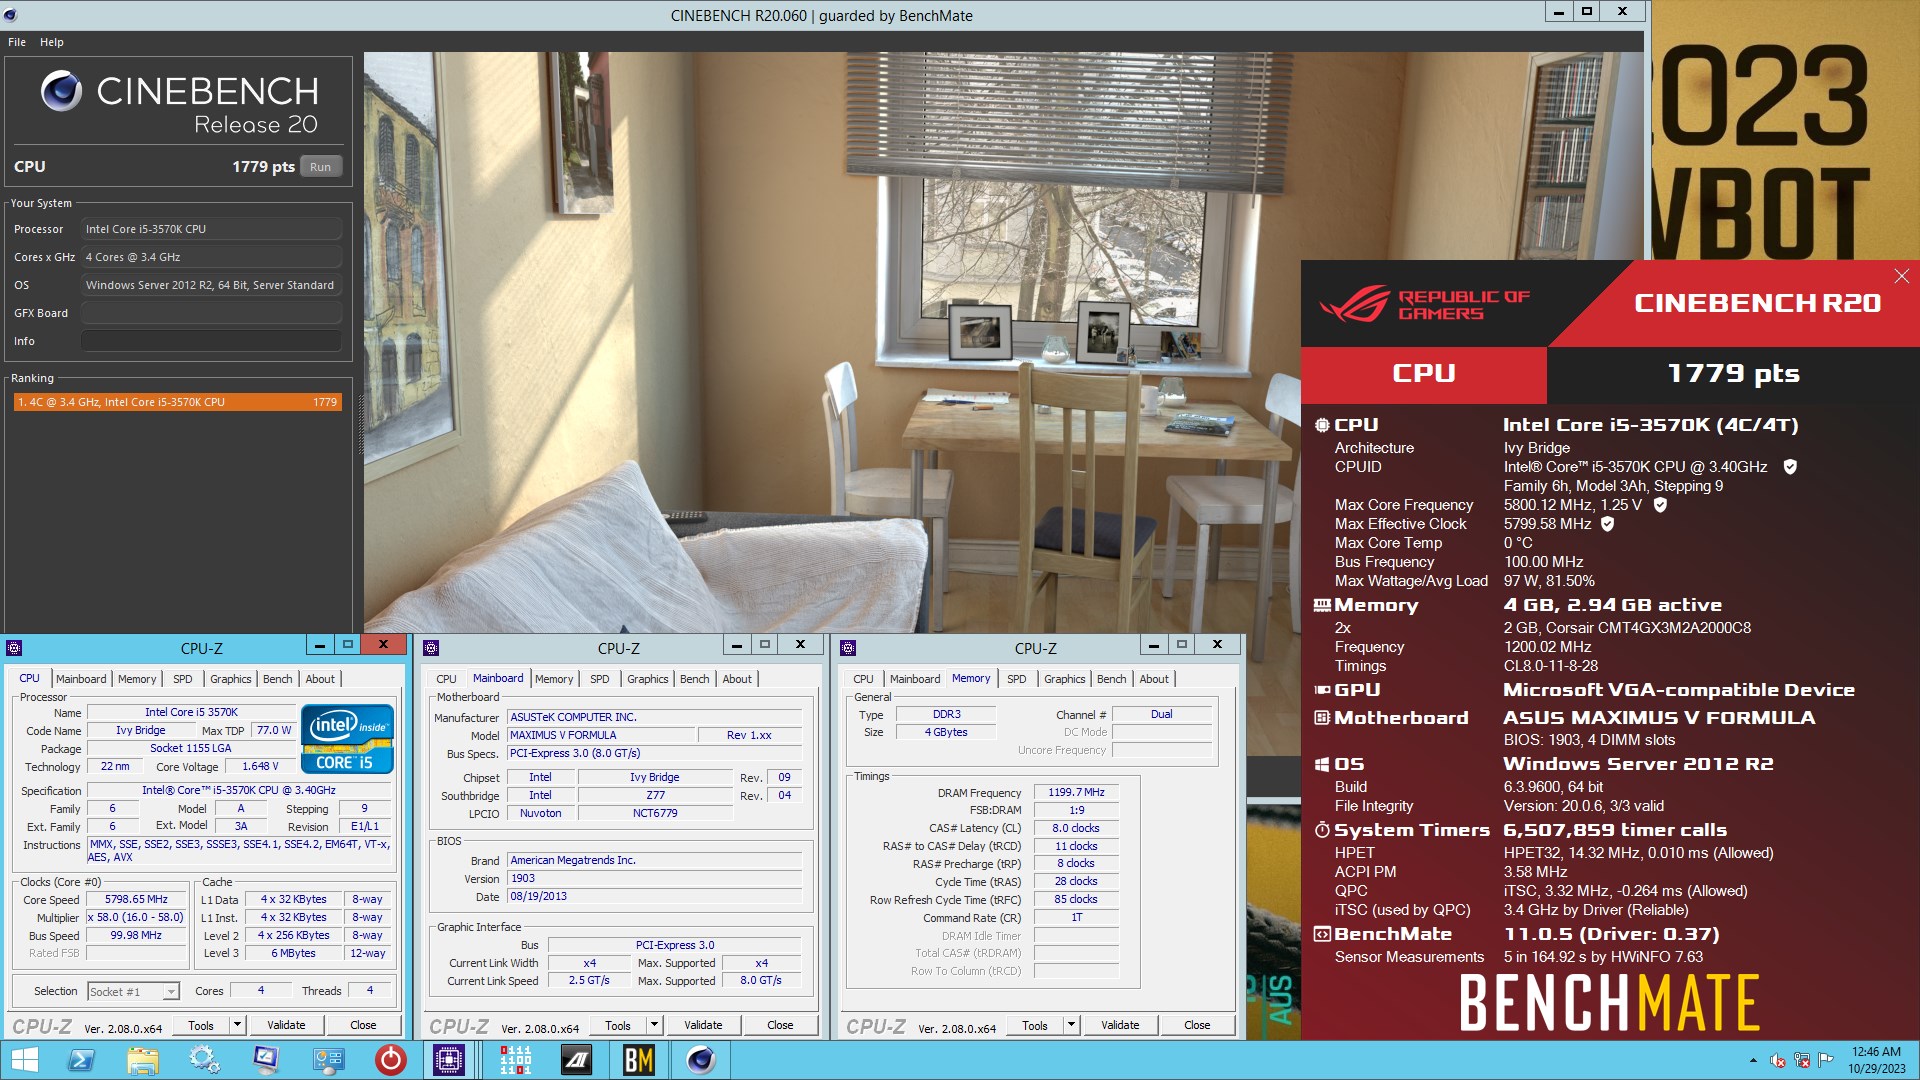The width and height of the screenshot is (1920, 1080).
Task: Select the CPU tab in the Mainboard CPU-Z window
Action: click(x=446, y=679)
